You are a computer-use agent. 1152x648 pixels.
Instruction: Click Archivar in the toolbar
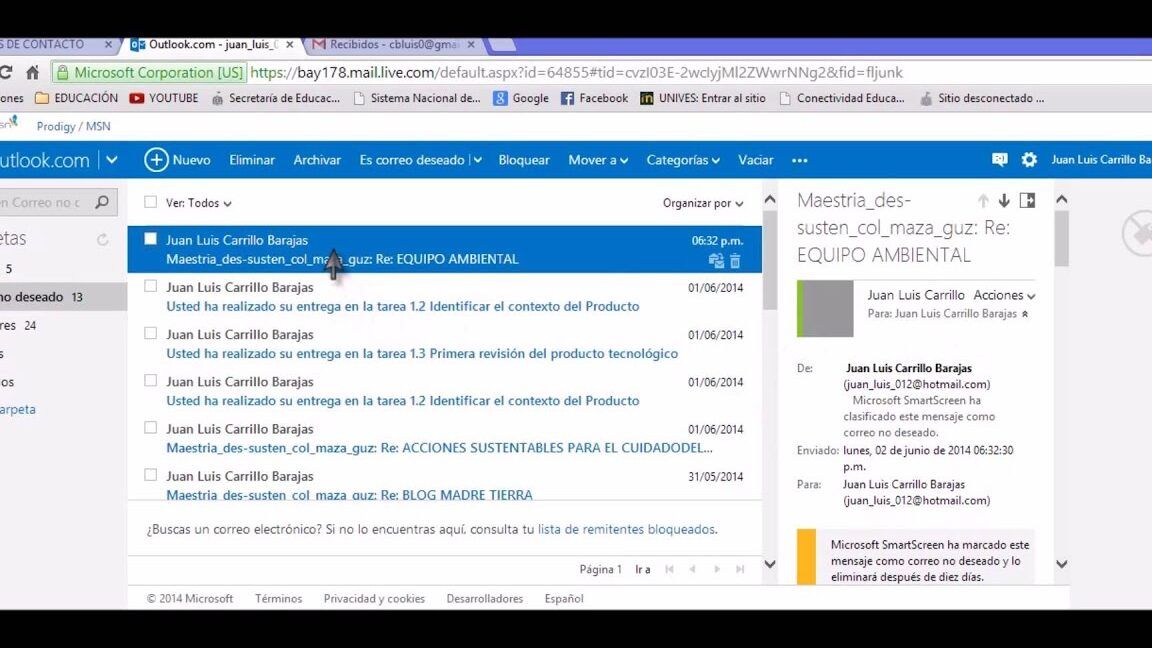coord(317,160)
